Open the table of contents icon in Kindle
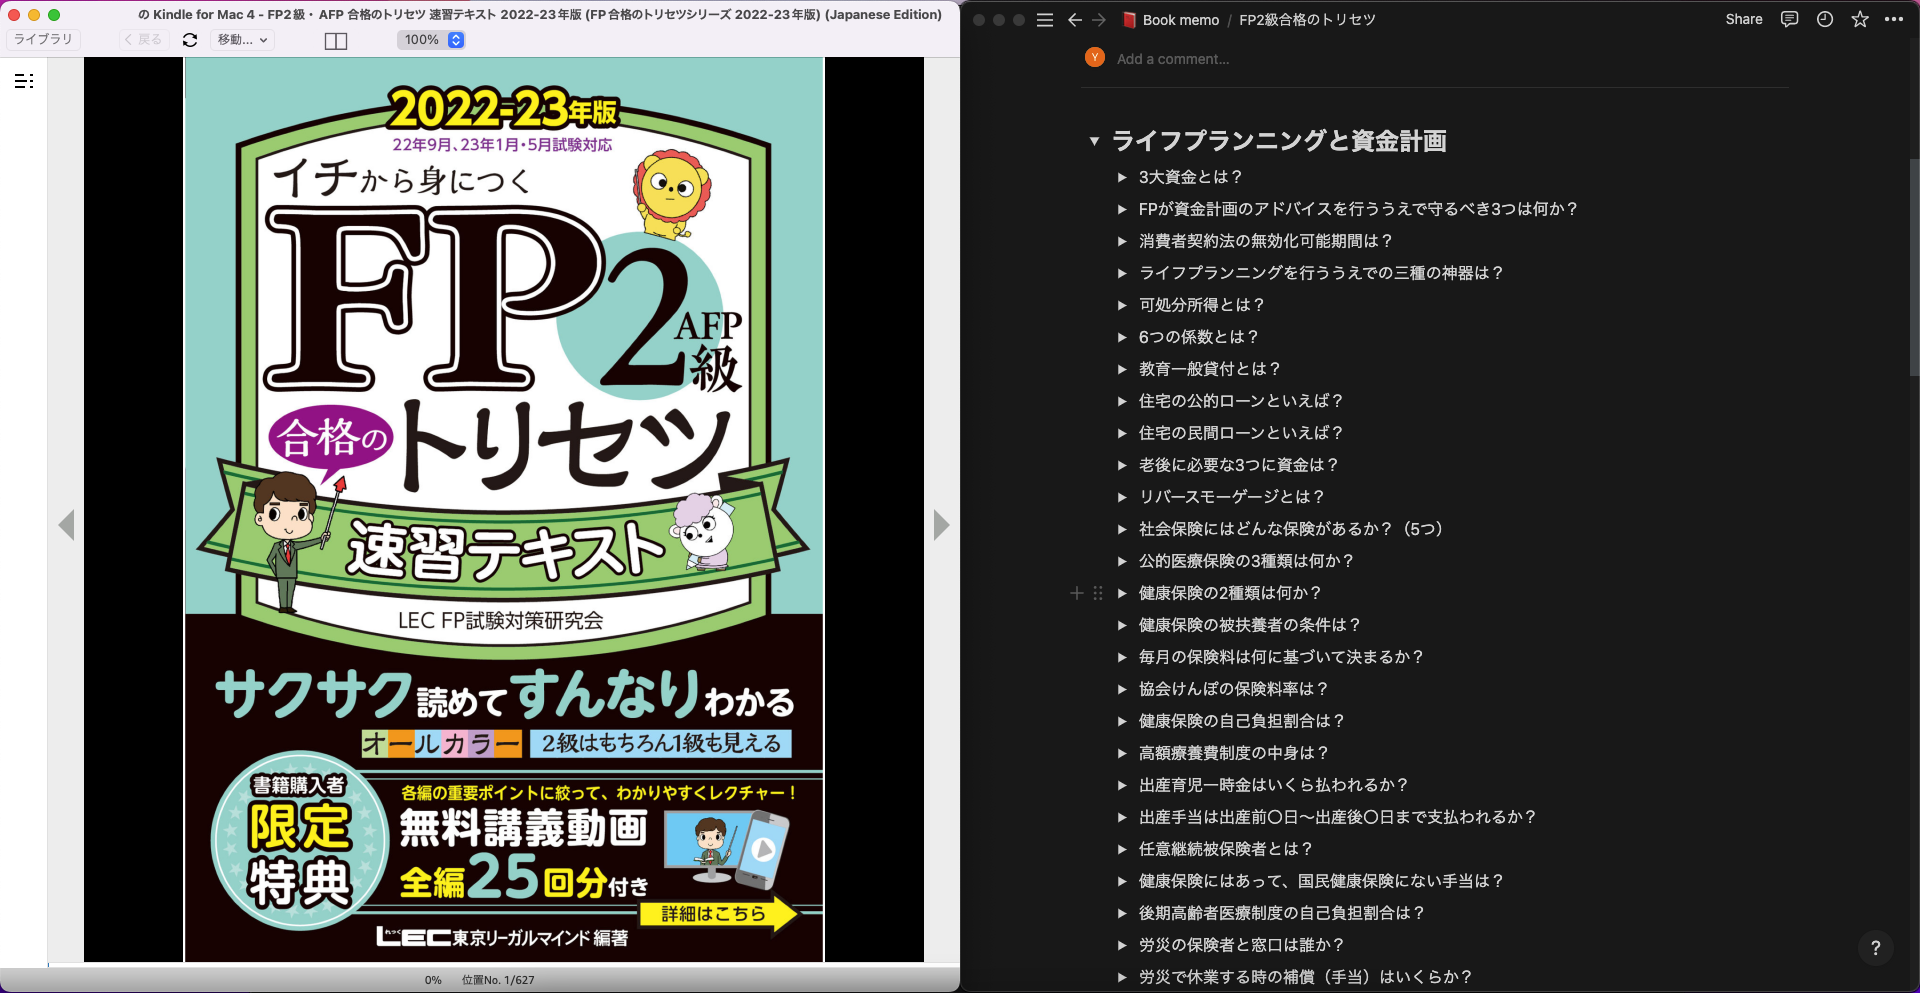Viewport: 1920px width, 993px height. click(x=24, y=81)
